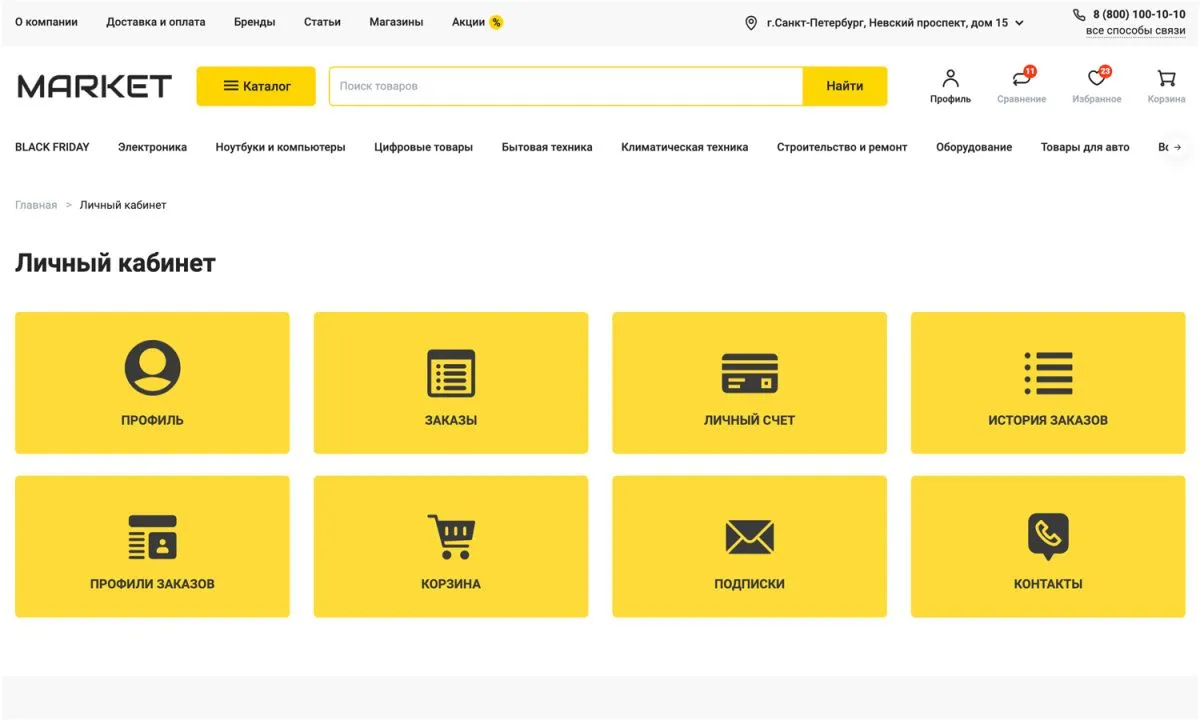Screen dimensions: 1200x720
Task: Select the BLACK FRIDAY category
Action: tap(52, 147)
